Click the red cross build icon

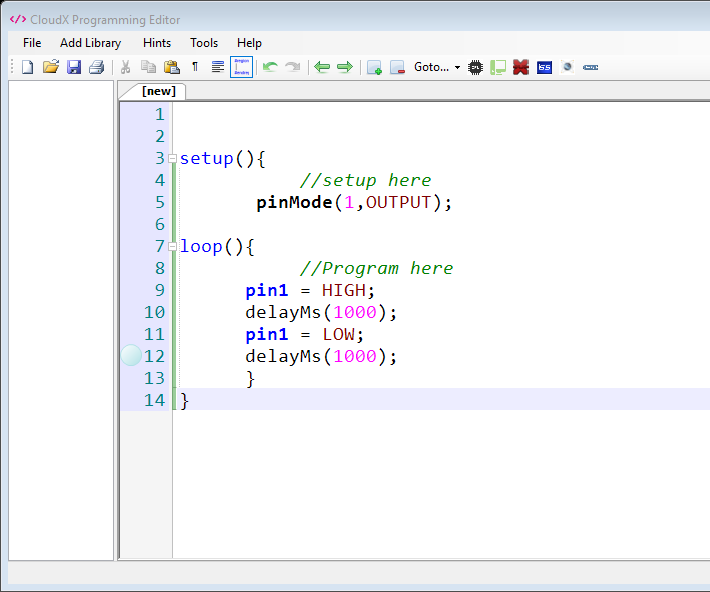(x=520, y=67)
